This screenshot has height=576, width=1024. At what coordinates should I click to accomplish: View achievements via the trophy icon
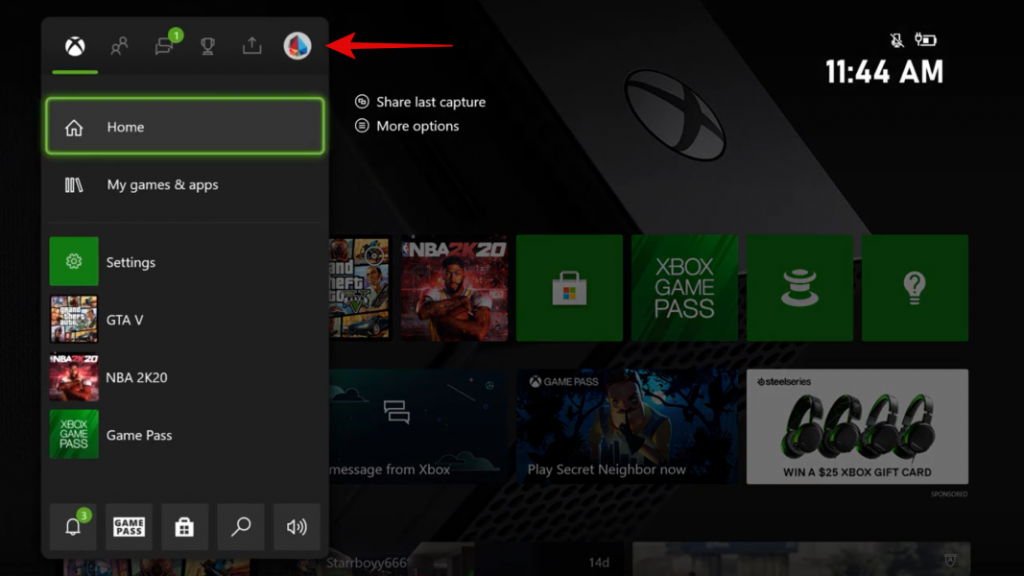pos(206,44)
